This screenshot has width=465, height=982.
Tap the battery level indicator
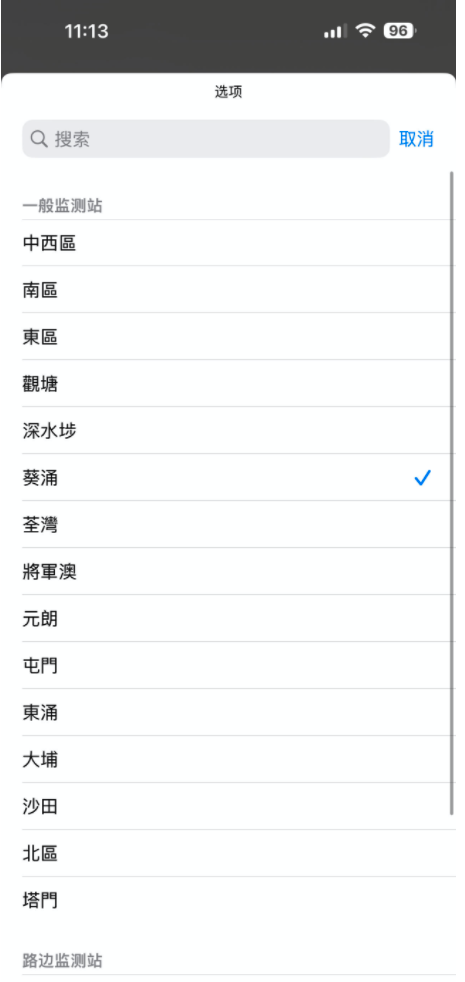coord(400,30)
